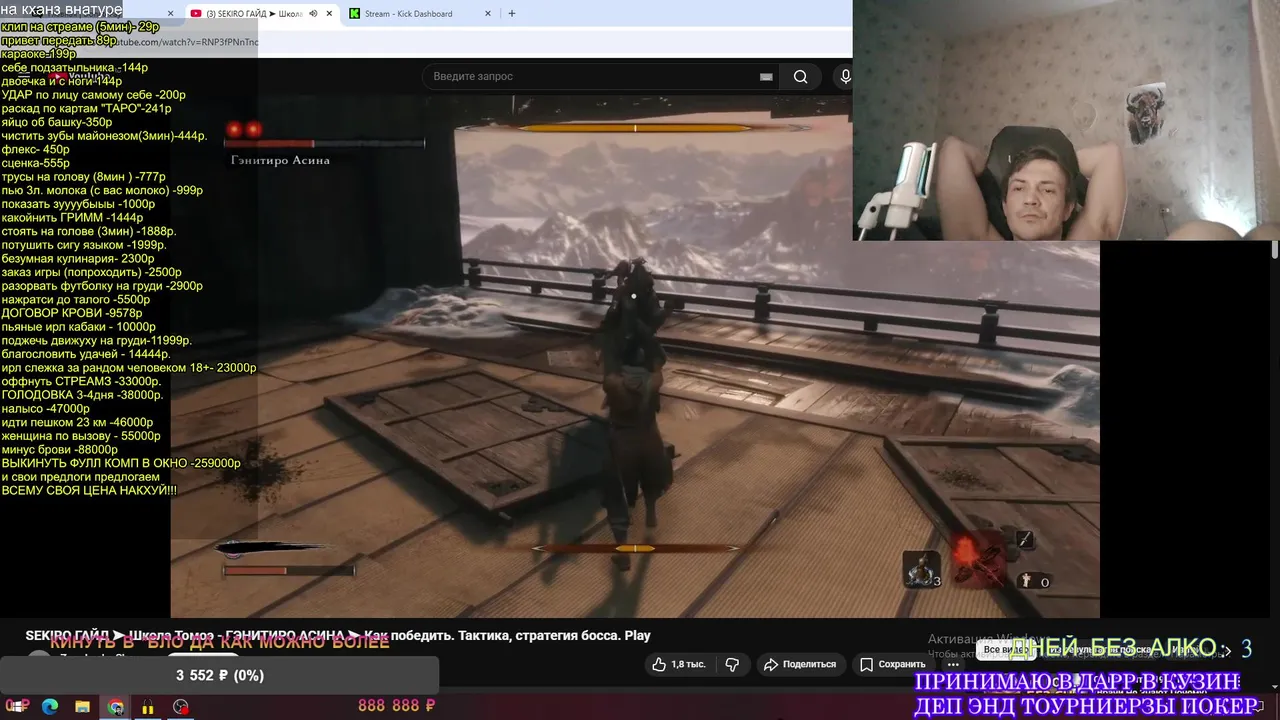This screenshot has height=720, width=1280.
Task: Switch to the SEKIRO ГАЙД YouTube tab
Action: (x=260, y=14)
